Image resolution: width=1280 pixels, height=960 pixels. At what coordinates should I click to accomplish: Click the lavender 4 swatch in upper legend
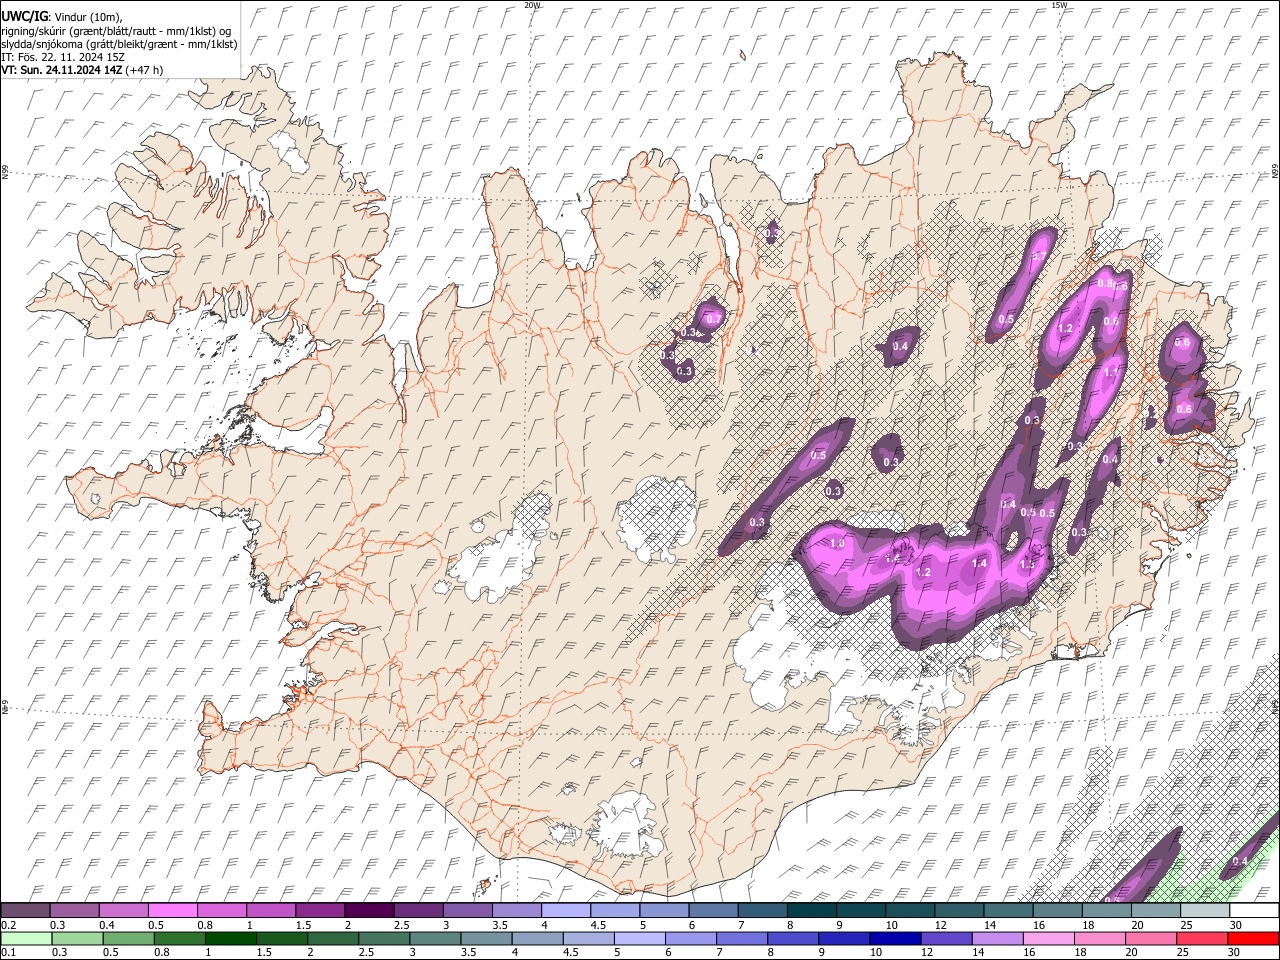(x=565, y=910)
